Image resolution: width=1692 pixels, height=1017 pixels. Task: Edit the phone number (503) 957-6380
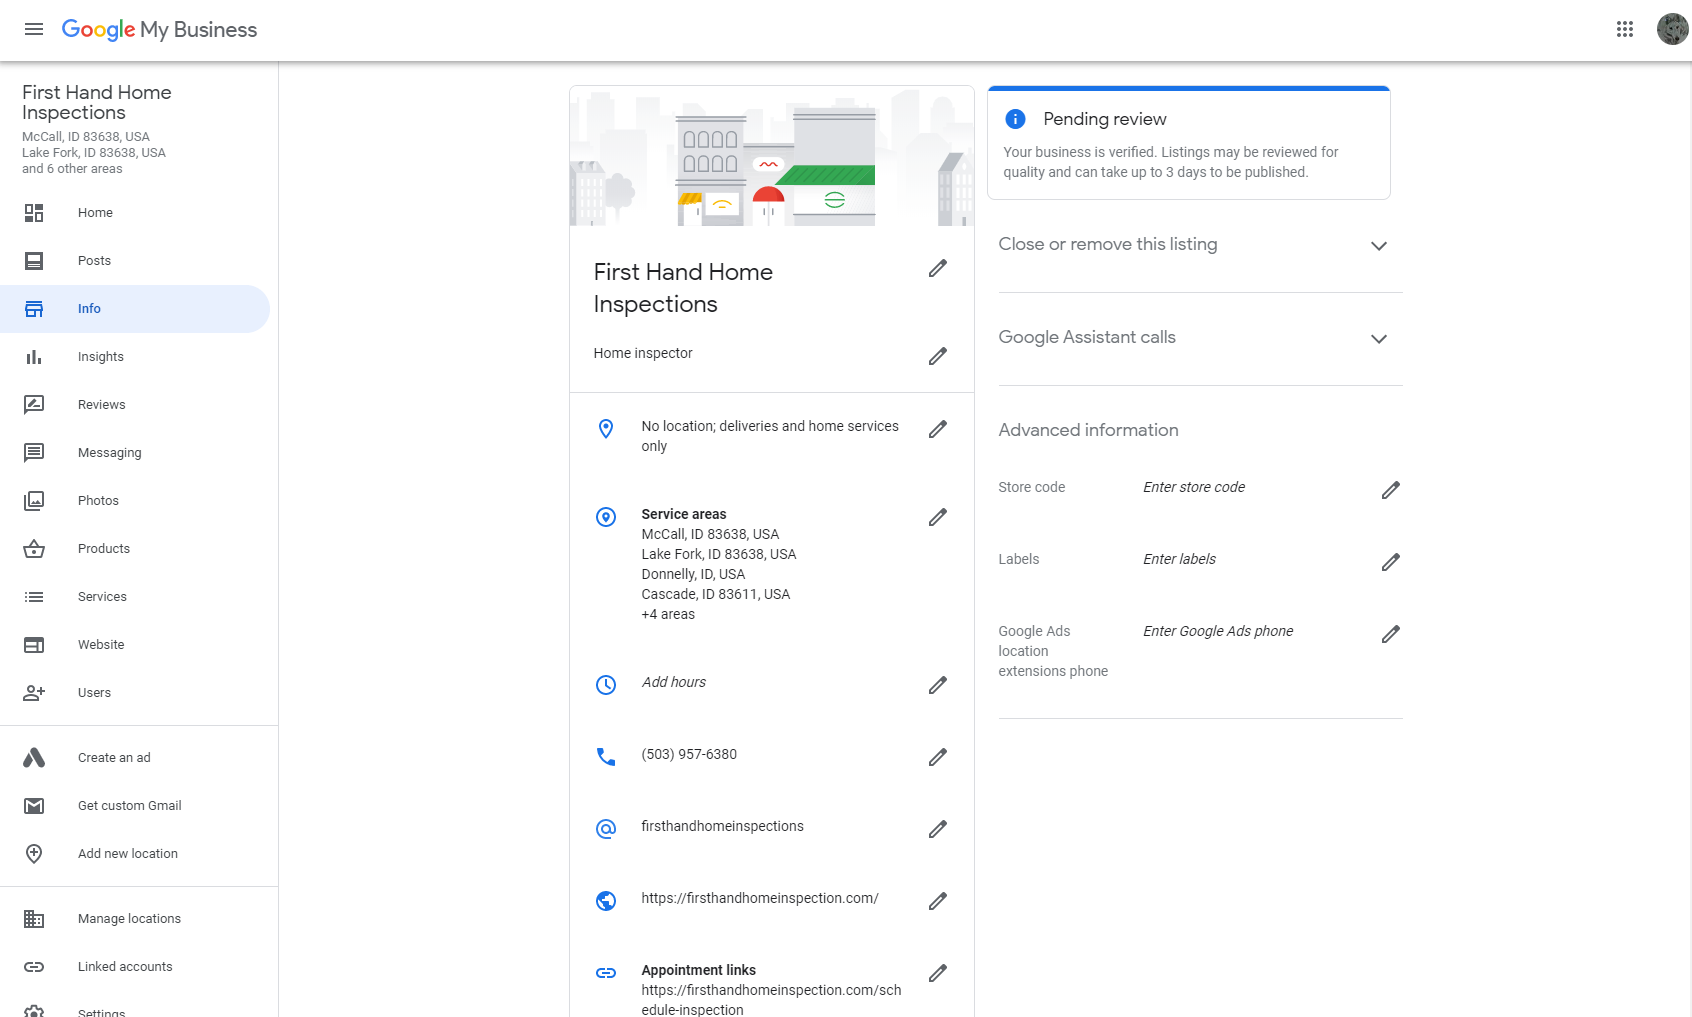(937, 757)
